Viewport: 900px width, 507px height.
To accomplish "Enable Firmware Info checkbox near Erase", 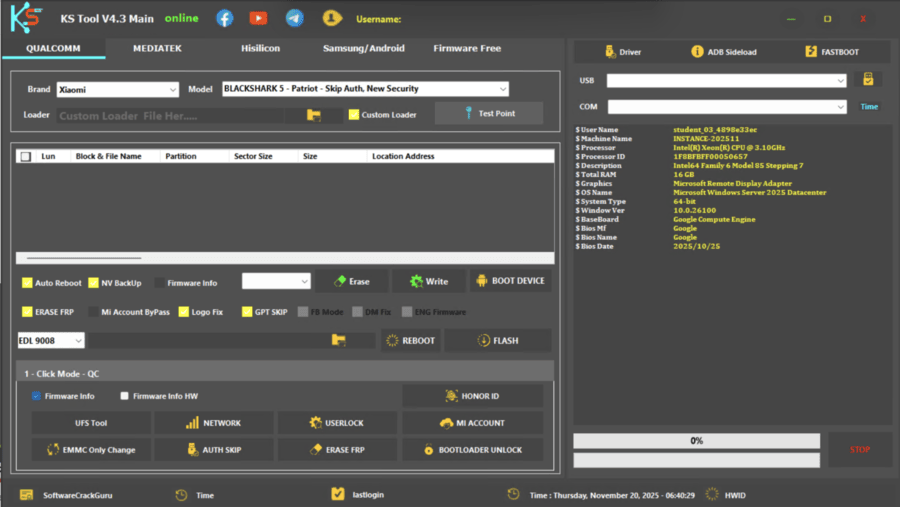I will click(x=160, y=282).
